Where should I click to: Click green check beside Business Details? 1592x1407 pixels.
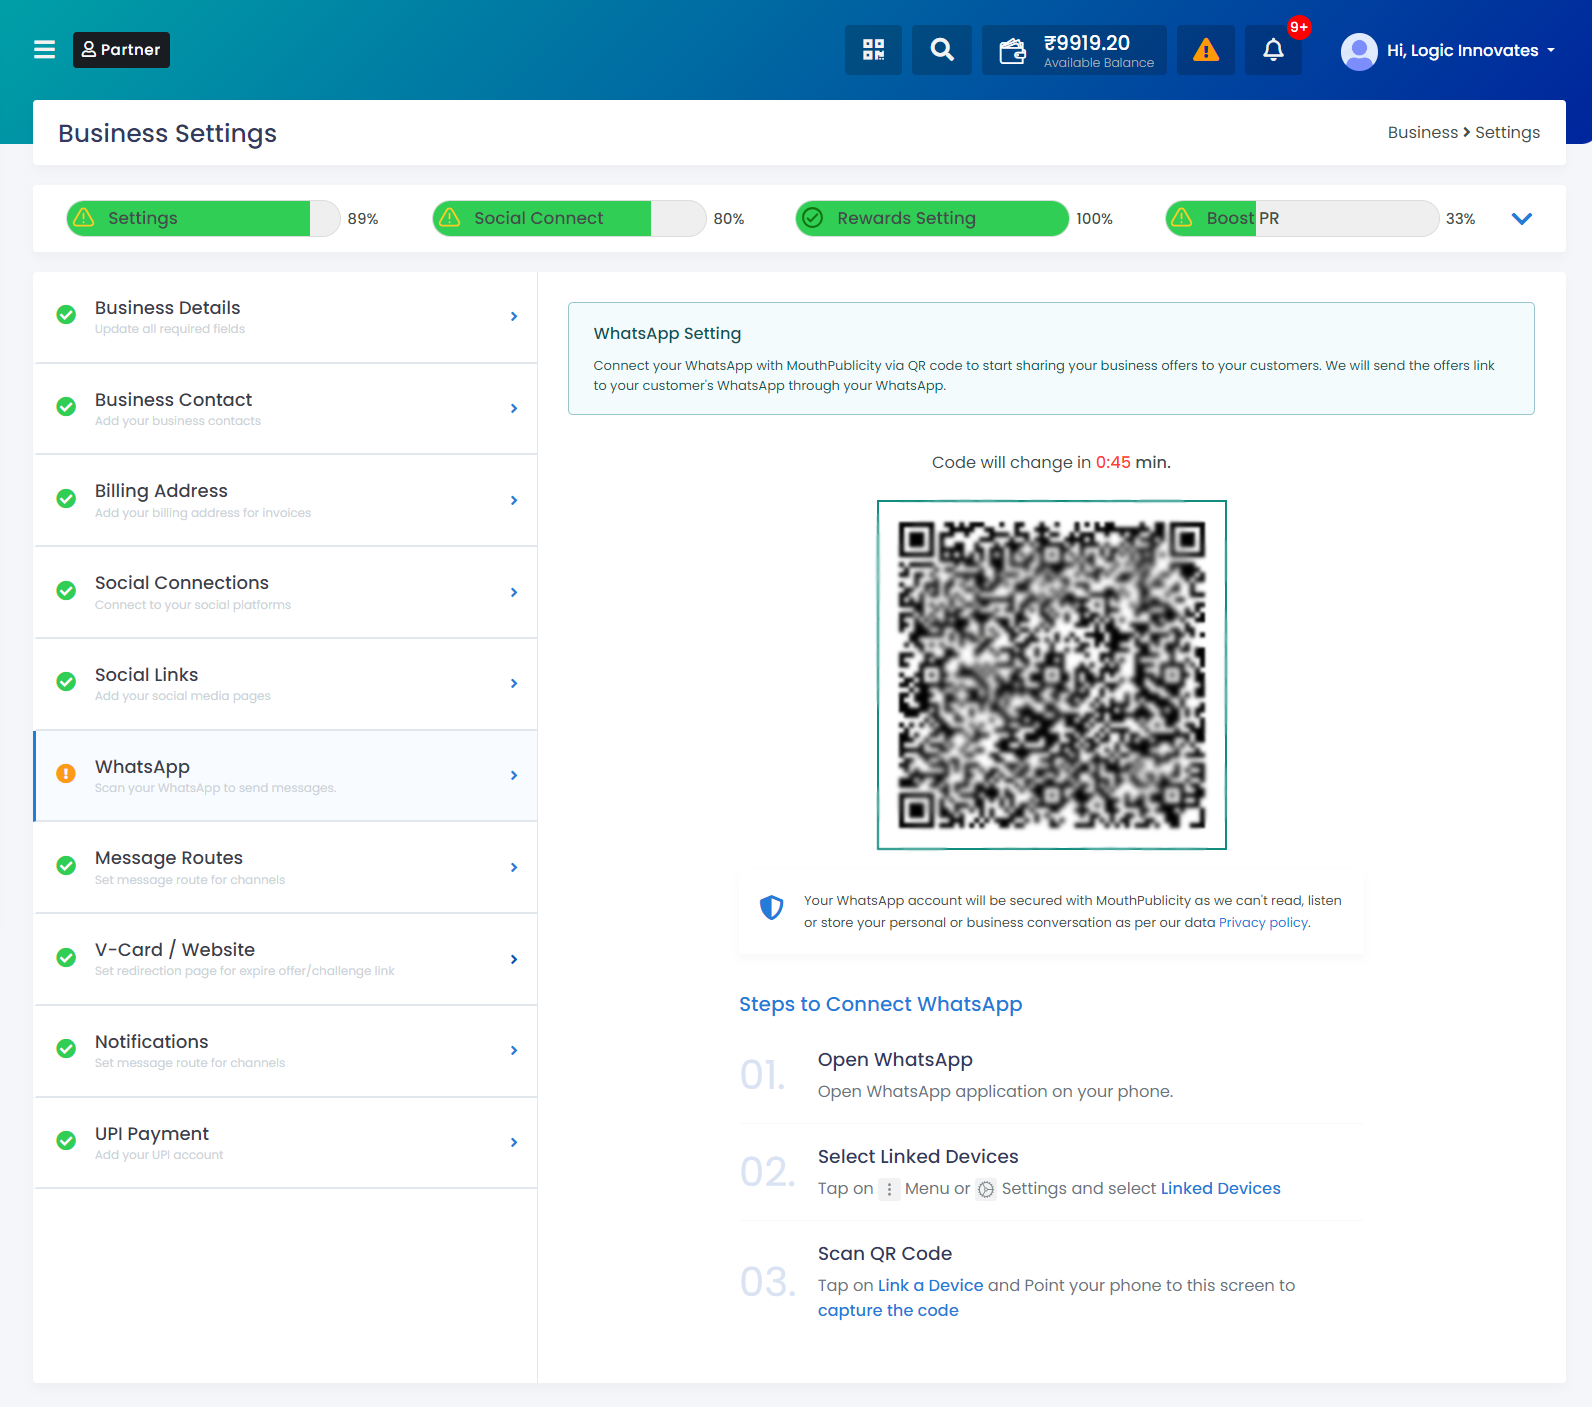66,315
